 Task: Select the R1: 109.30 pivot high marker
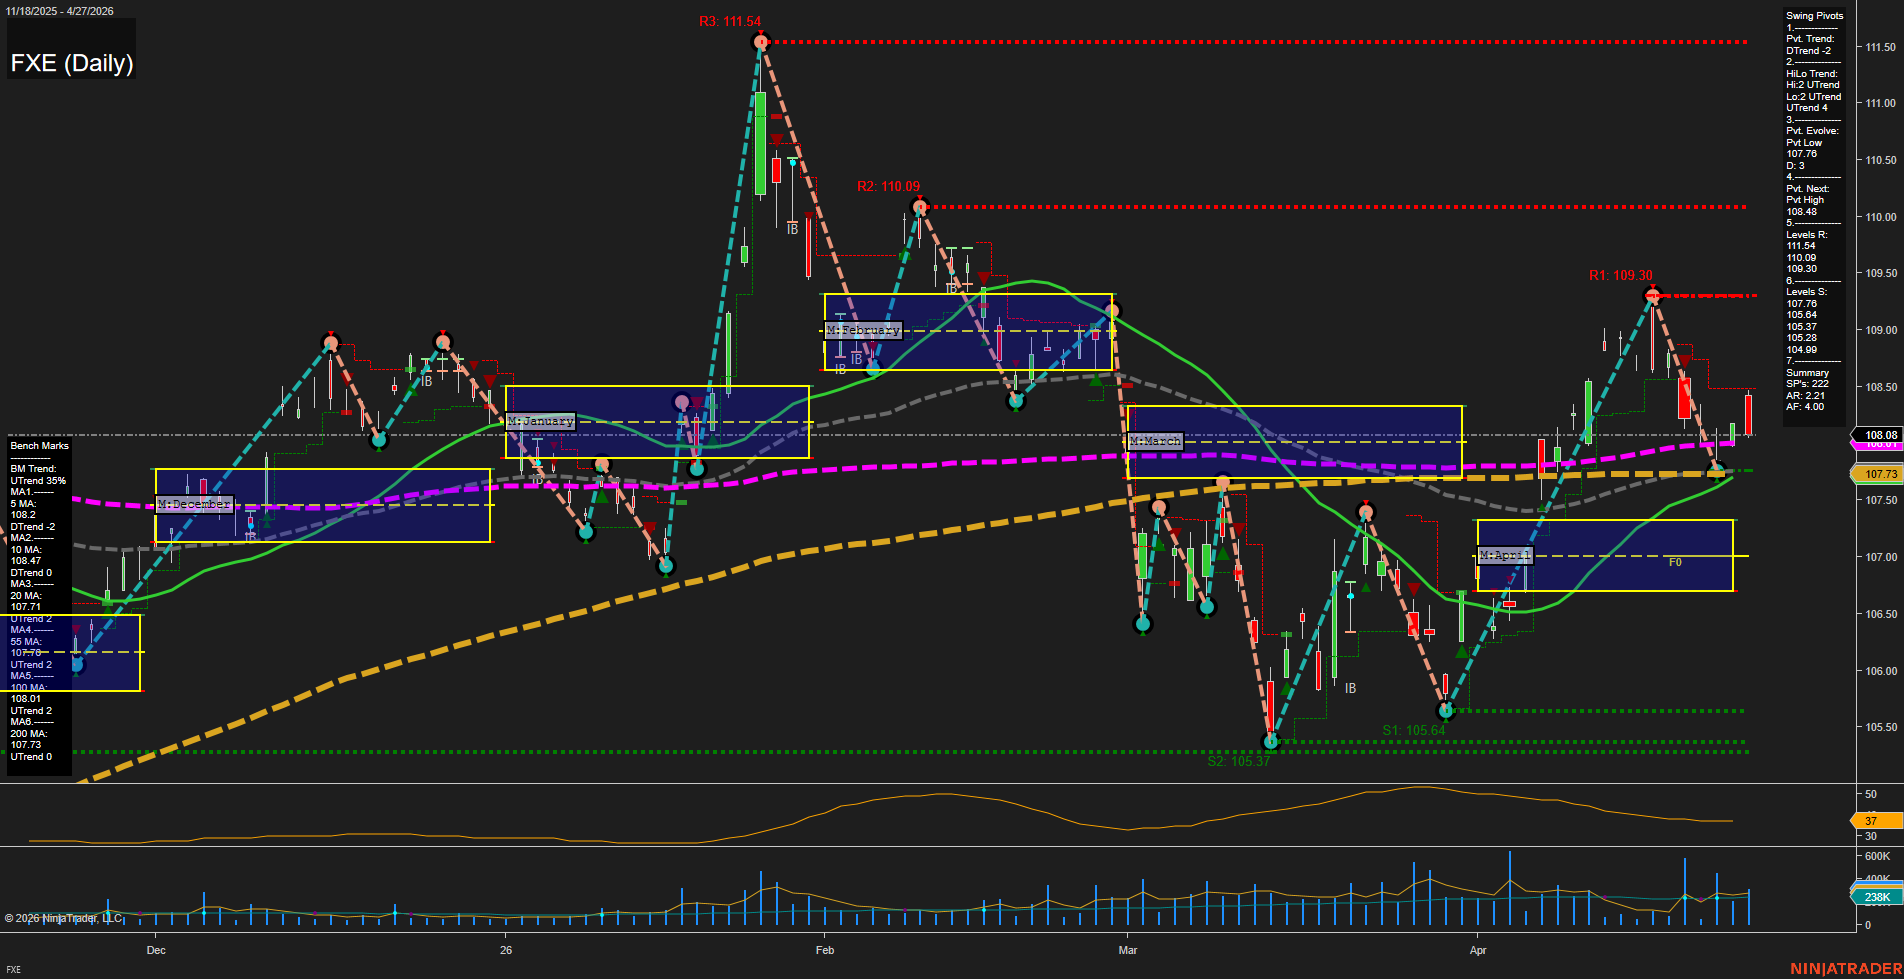click(1652, 295)
